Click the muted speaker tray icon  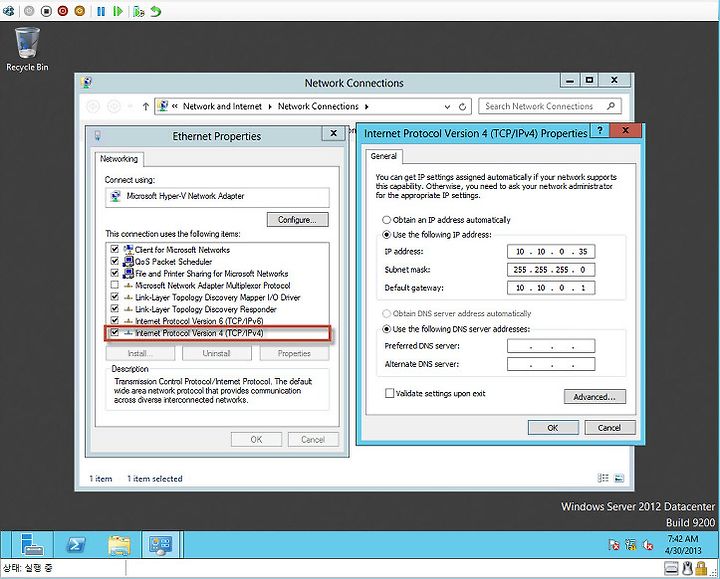coord(648,545)
